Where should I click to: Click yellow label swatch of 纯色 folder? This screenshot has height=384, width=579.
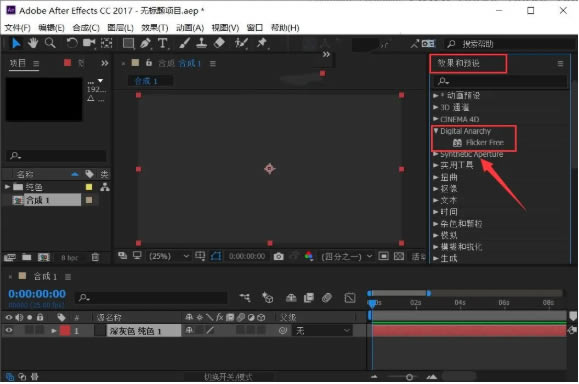click(x=89, y=187)
